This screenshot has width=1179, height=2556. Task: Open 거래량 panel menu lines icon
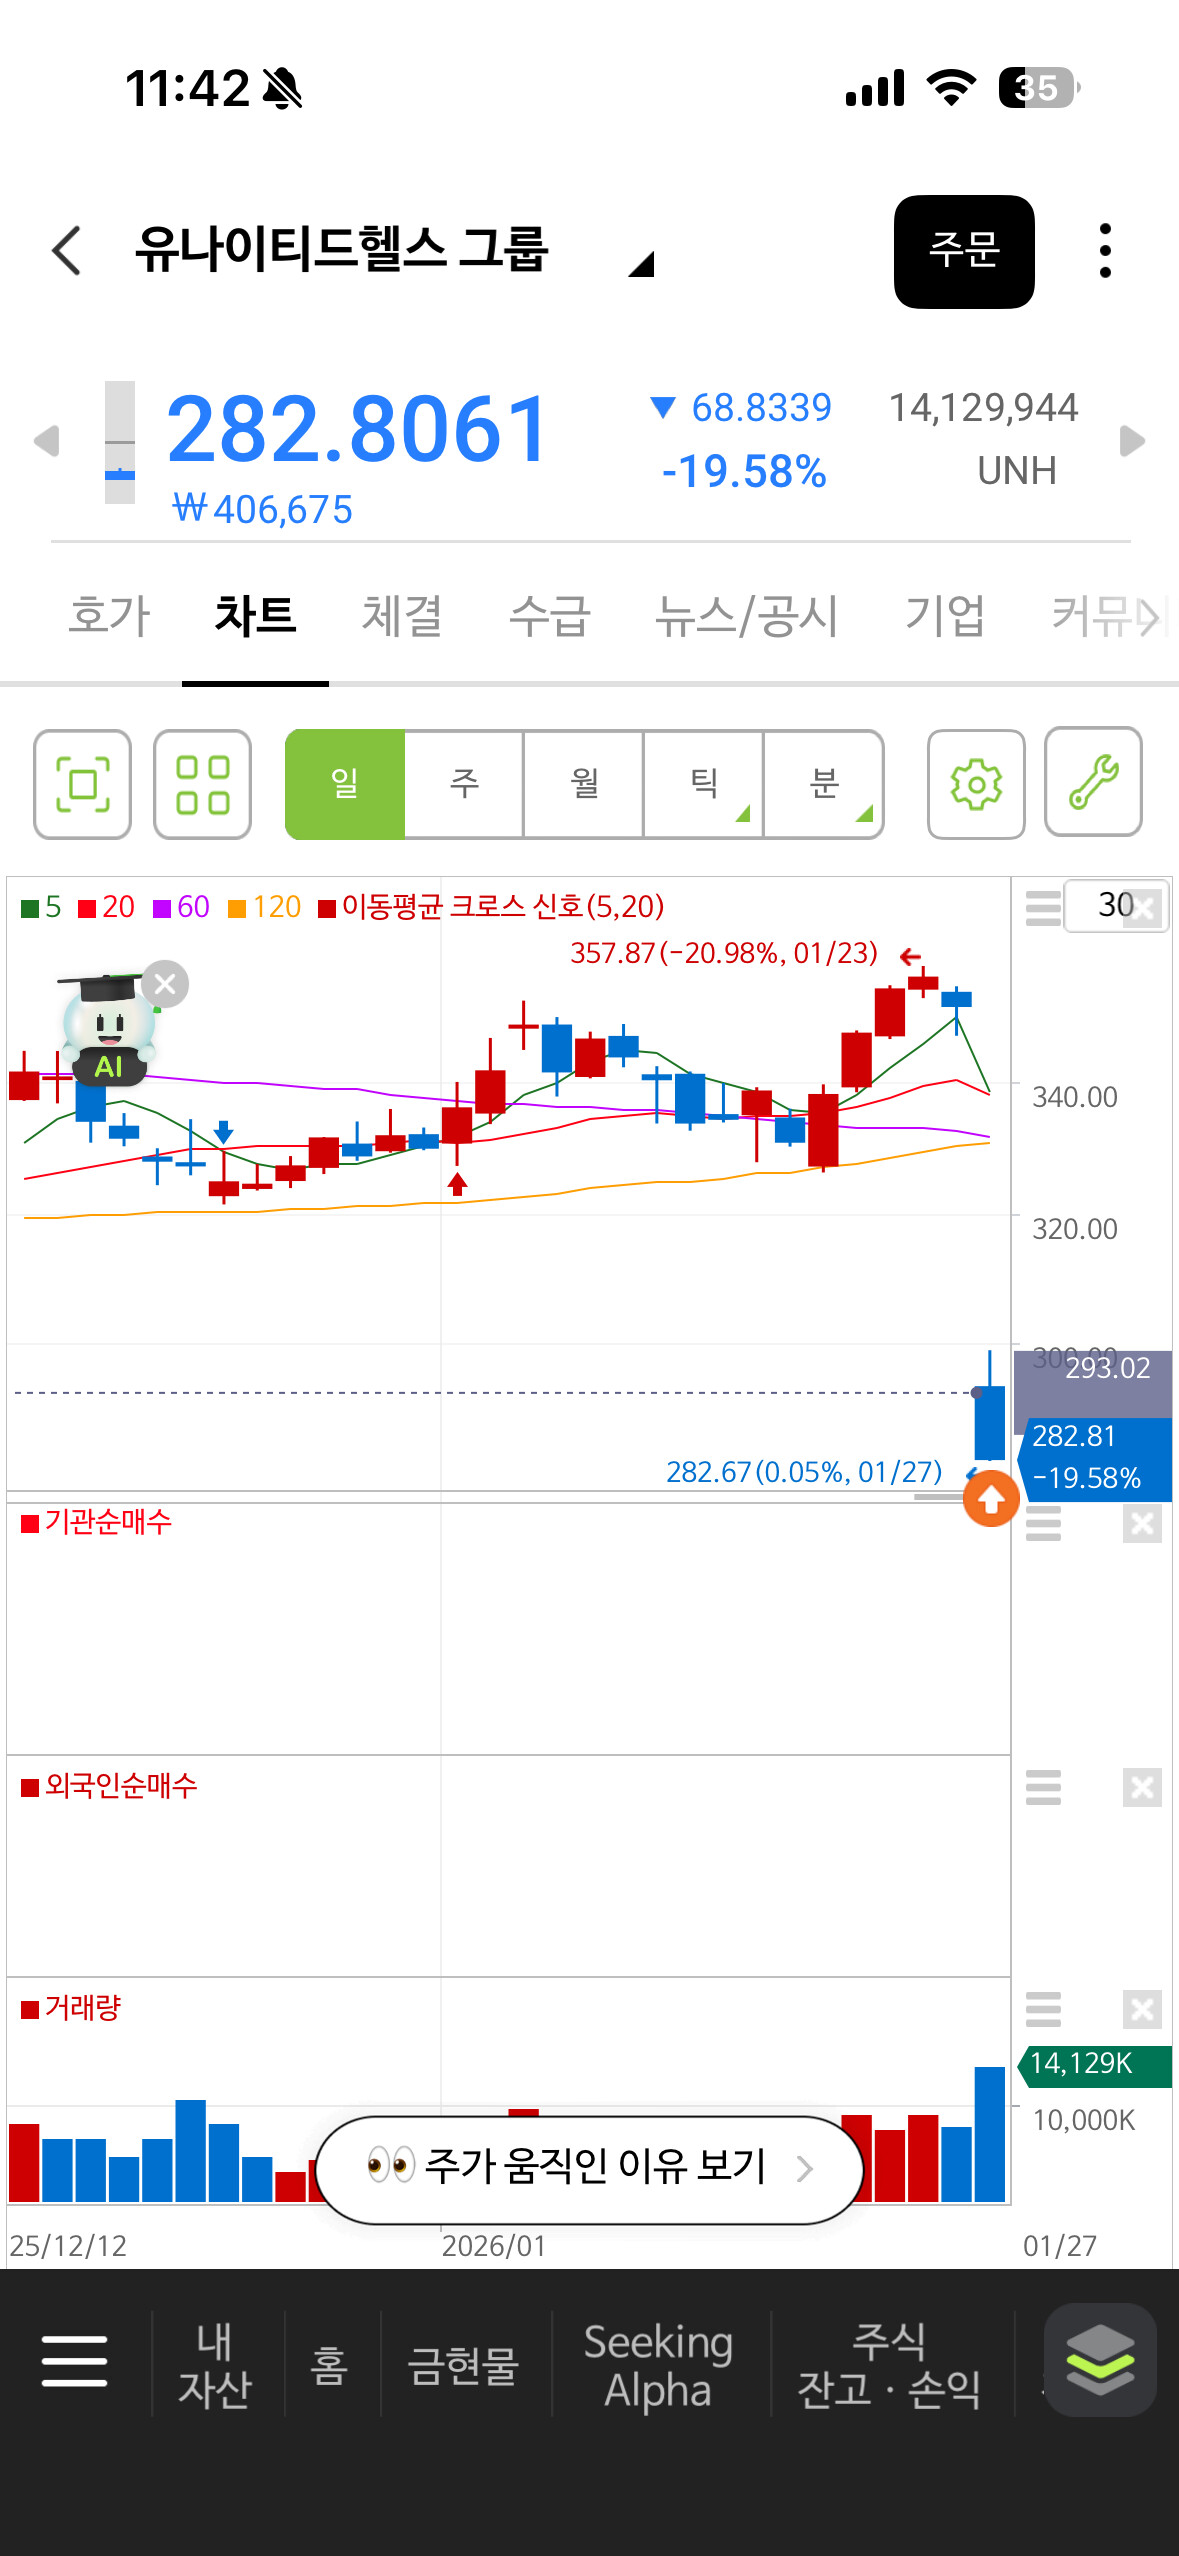[x=1043, y=2009]
